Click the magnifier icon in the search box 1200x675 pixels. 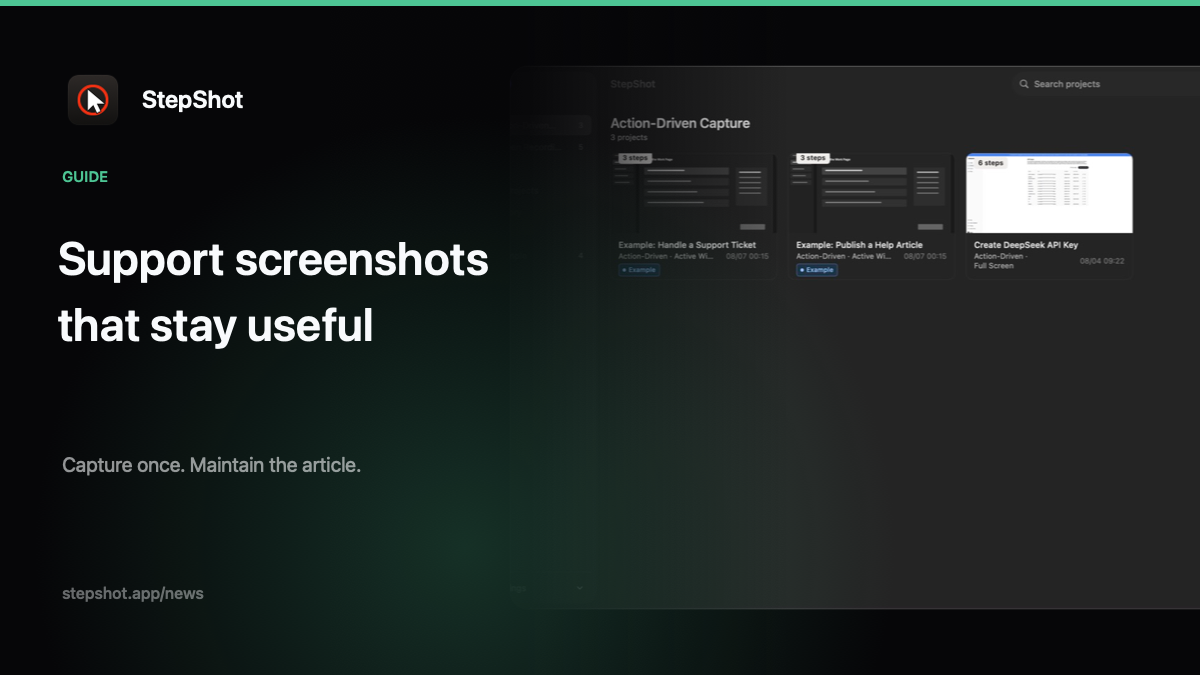pyautogui.click(x=1024, y=84)
